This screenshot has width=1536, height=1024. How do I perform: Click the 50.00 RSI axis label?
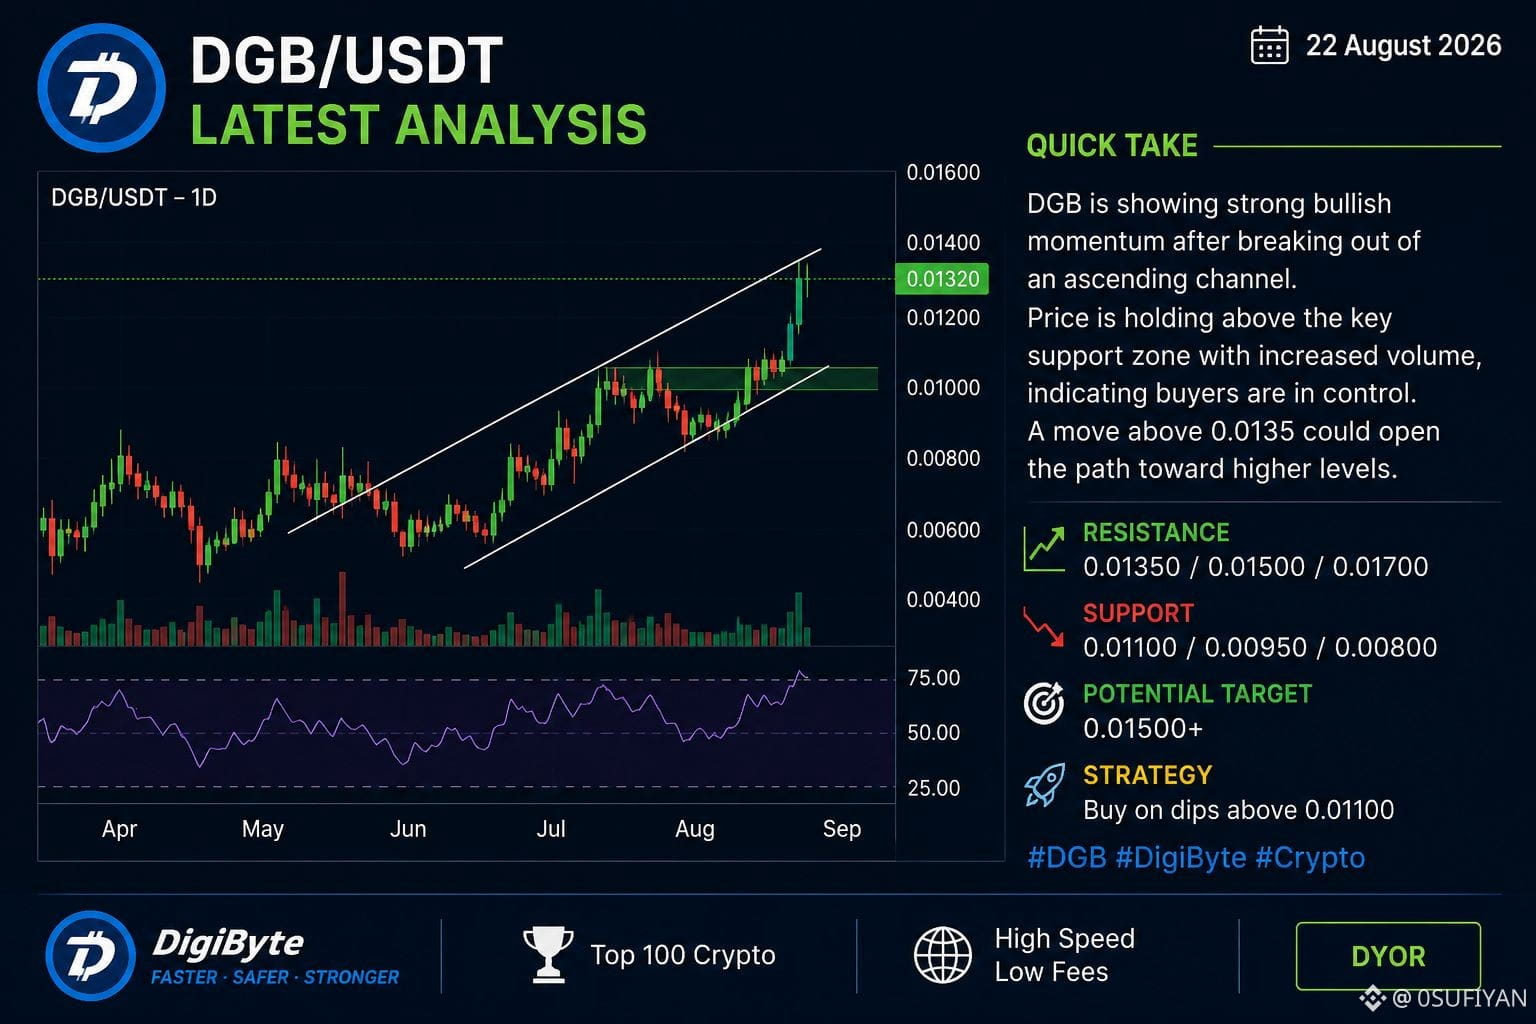tap(933, 733)
